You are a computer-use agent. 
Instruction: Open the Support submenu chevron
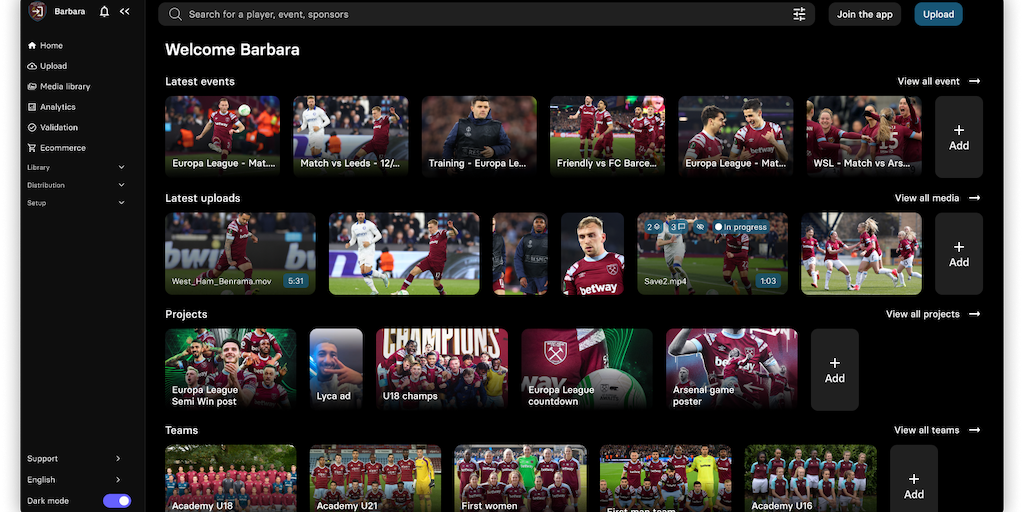click(x=118, y=458)
